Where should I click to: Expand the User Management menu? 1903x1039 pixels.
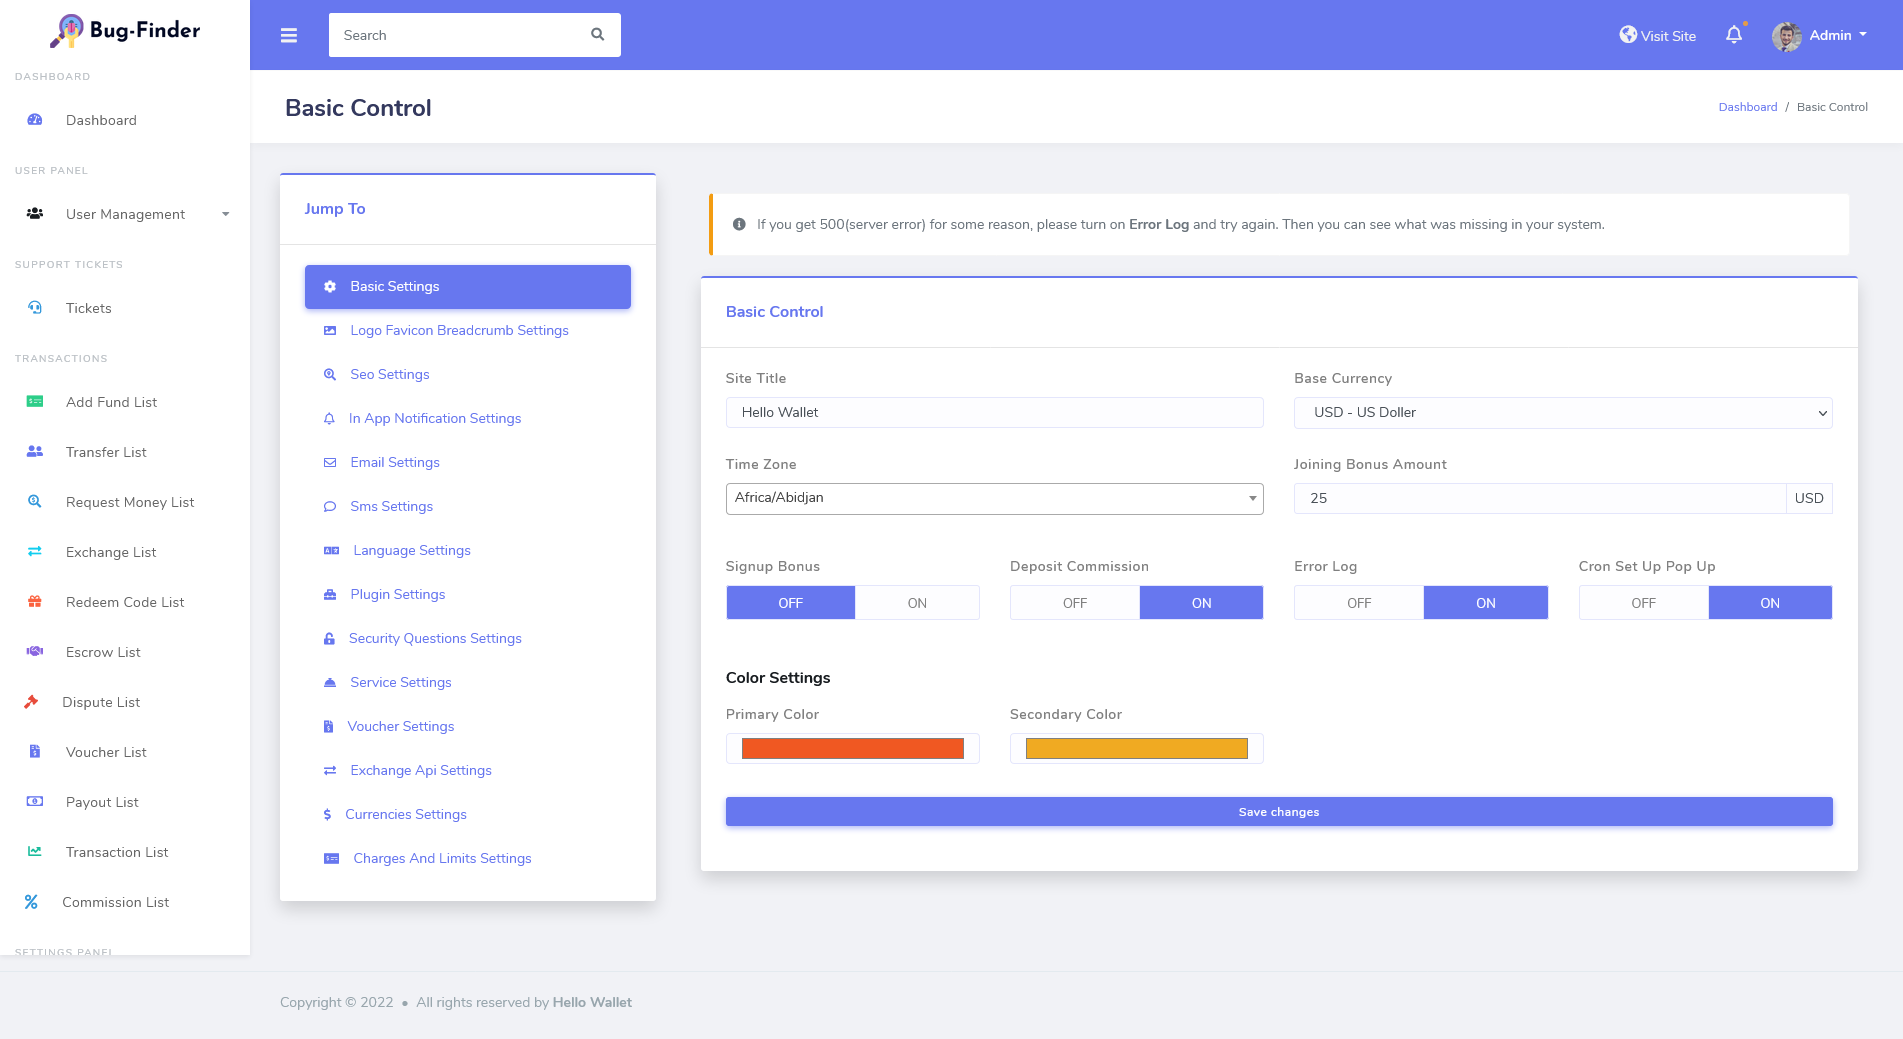(126, 214)
